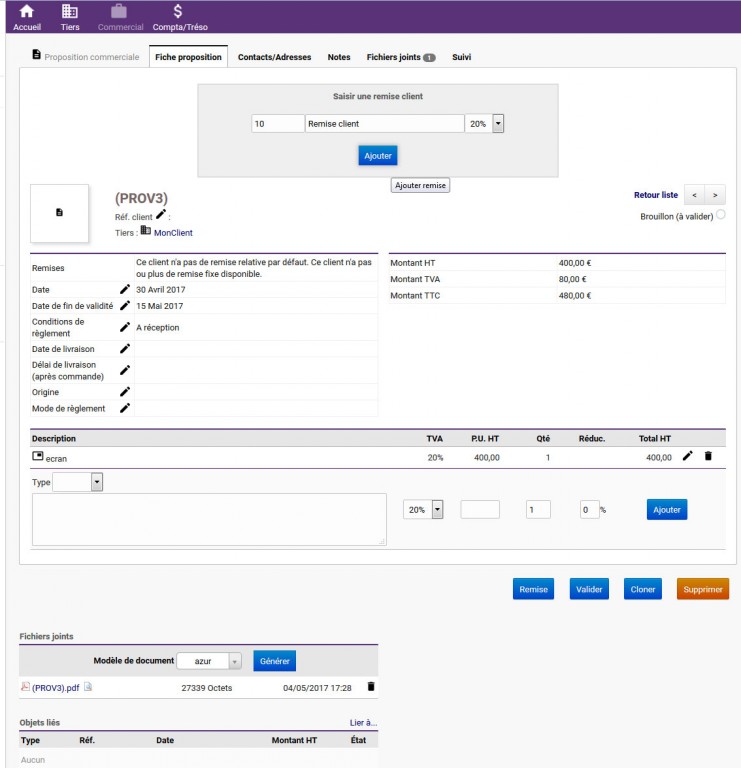Image resolution: width=741 pixels, height=768 pixels.
Task: Open the Accueil home icon
Action: click(x=26, y=11)
